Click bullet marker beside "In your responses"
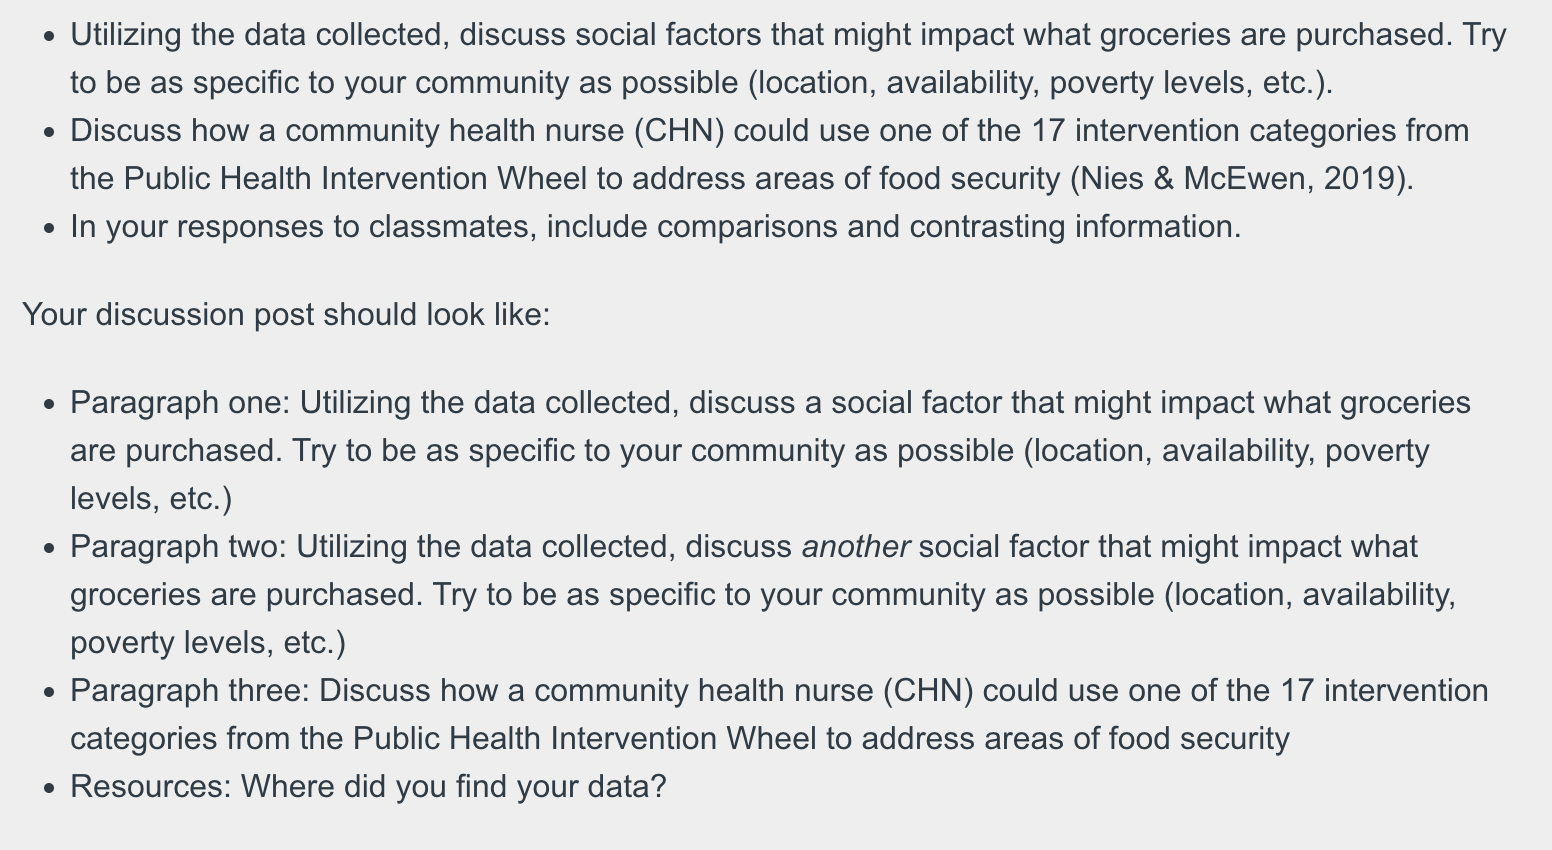Image resolution: width=1552 pixels, height=850 pixels. pos(49,229)
